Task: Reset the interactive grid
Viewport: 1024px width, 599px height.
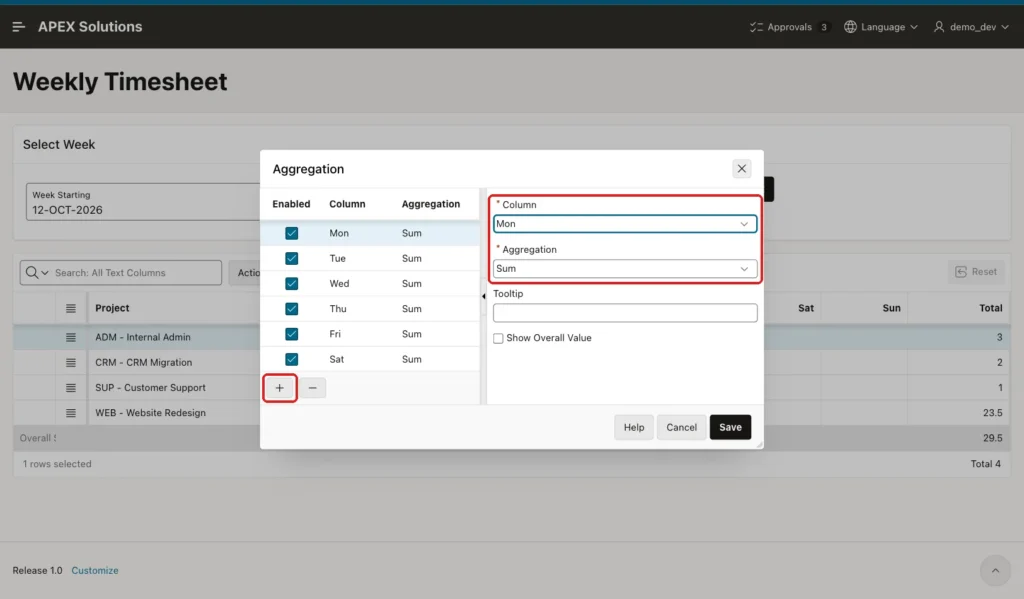Action: (x=976, y=272)
